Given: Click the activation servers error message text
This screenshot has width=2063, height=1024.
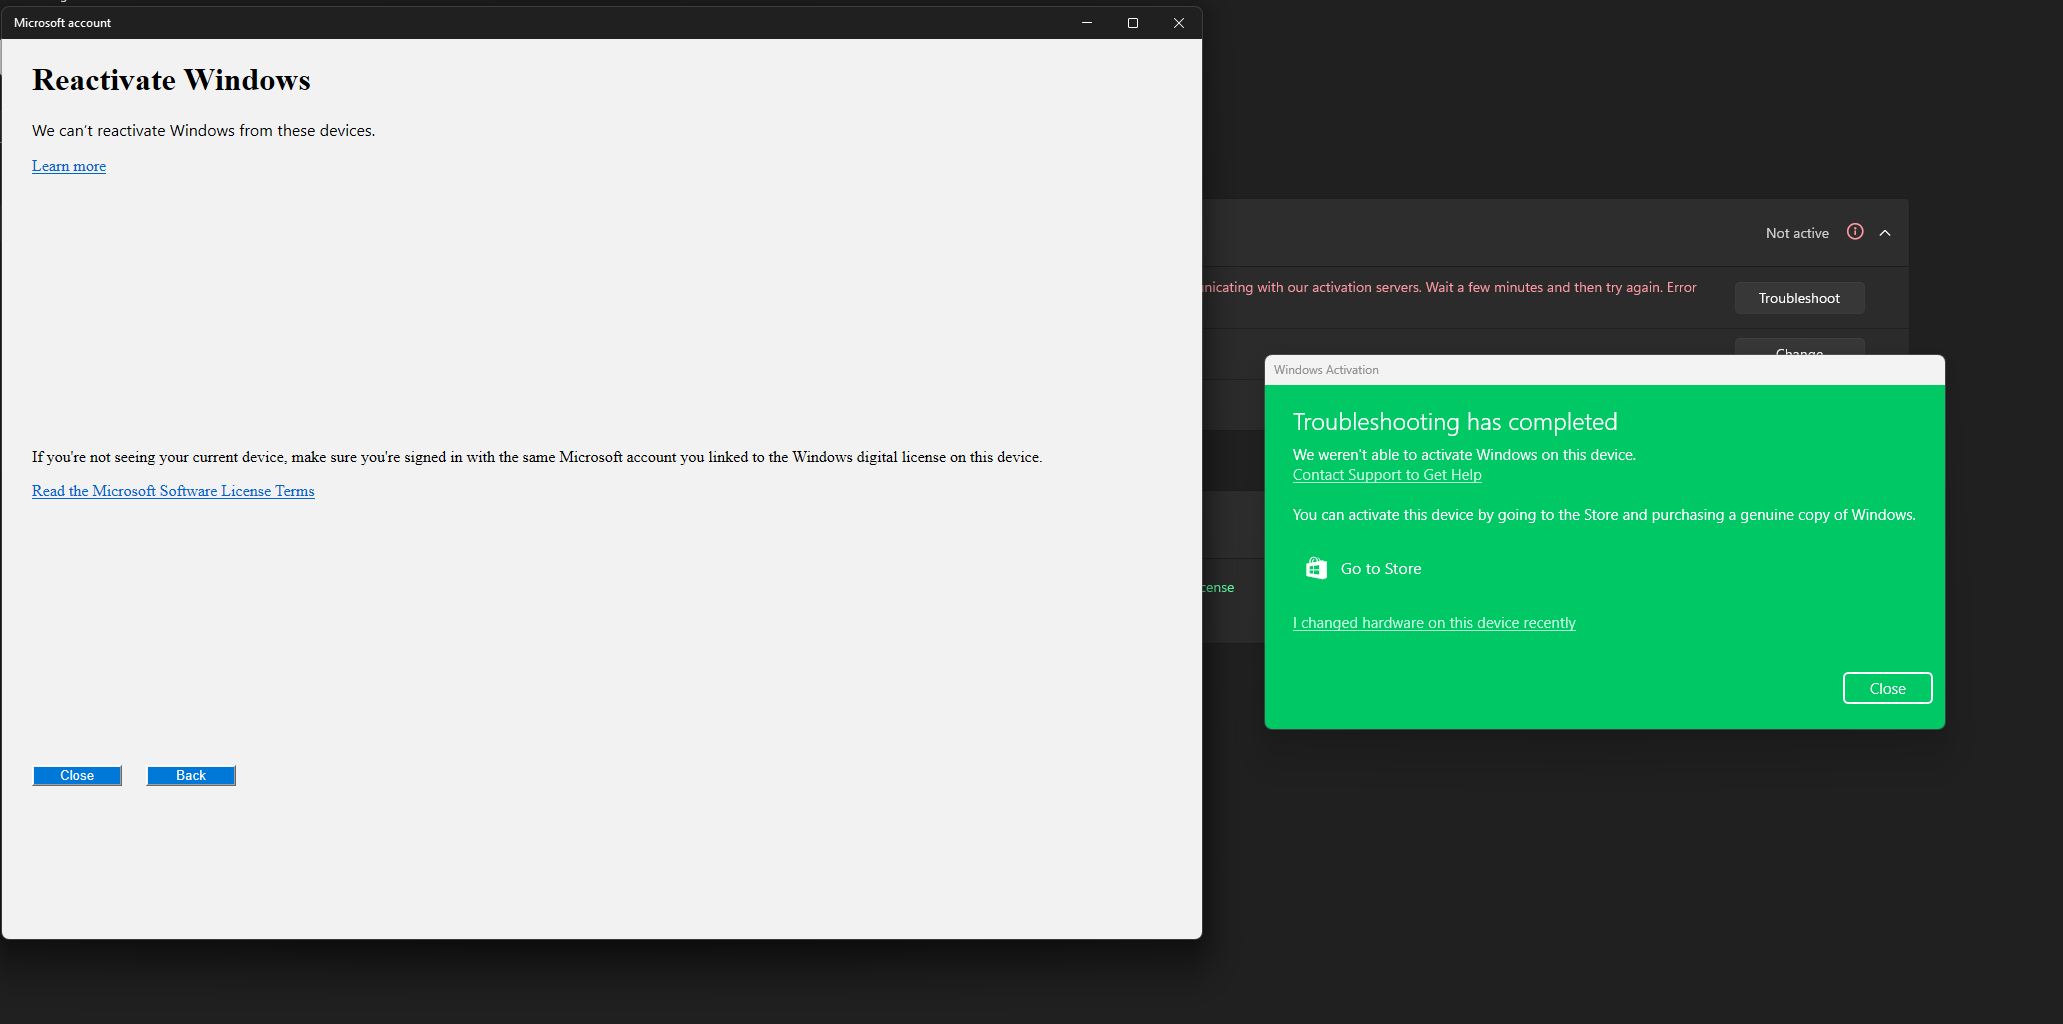Looking at the screenshot, I should point(1450,287).
